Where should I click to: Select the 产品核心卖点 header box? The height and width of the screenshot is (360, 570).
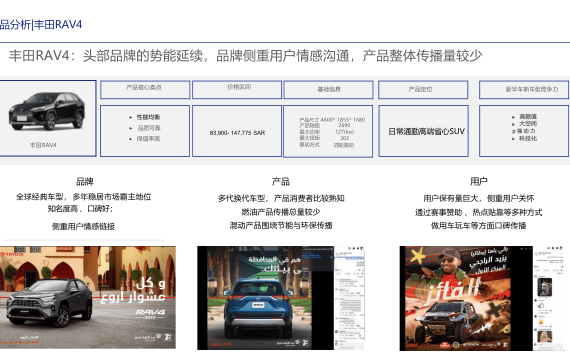click(x=145, y=89)
